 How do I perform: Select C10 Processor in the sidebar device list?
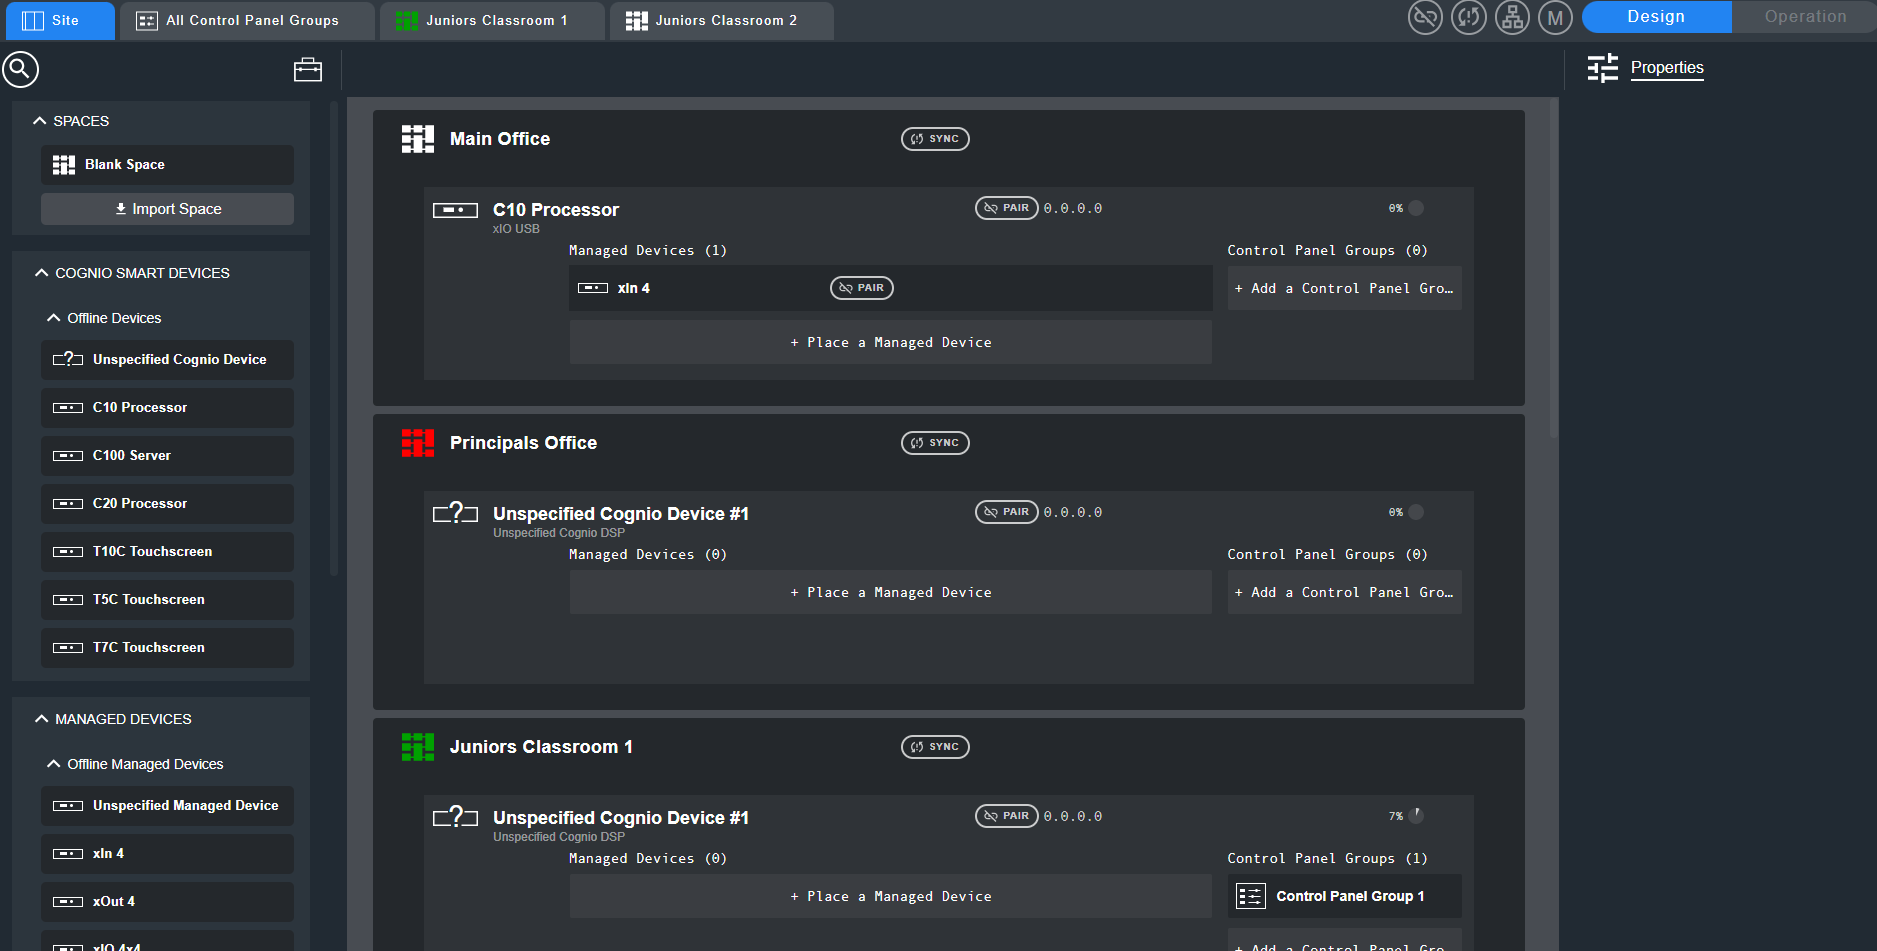167,408
